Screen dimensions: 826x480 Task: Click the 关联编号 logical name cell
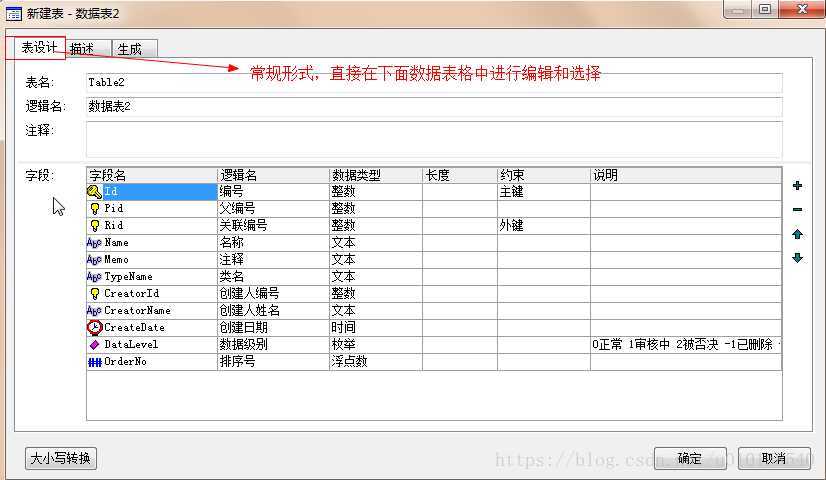[273, 226]
